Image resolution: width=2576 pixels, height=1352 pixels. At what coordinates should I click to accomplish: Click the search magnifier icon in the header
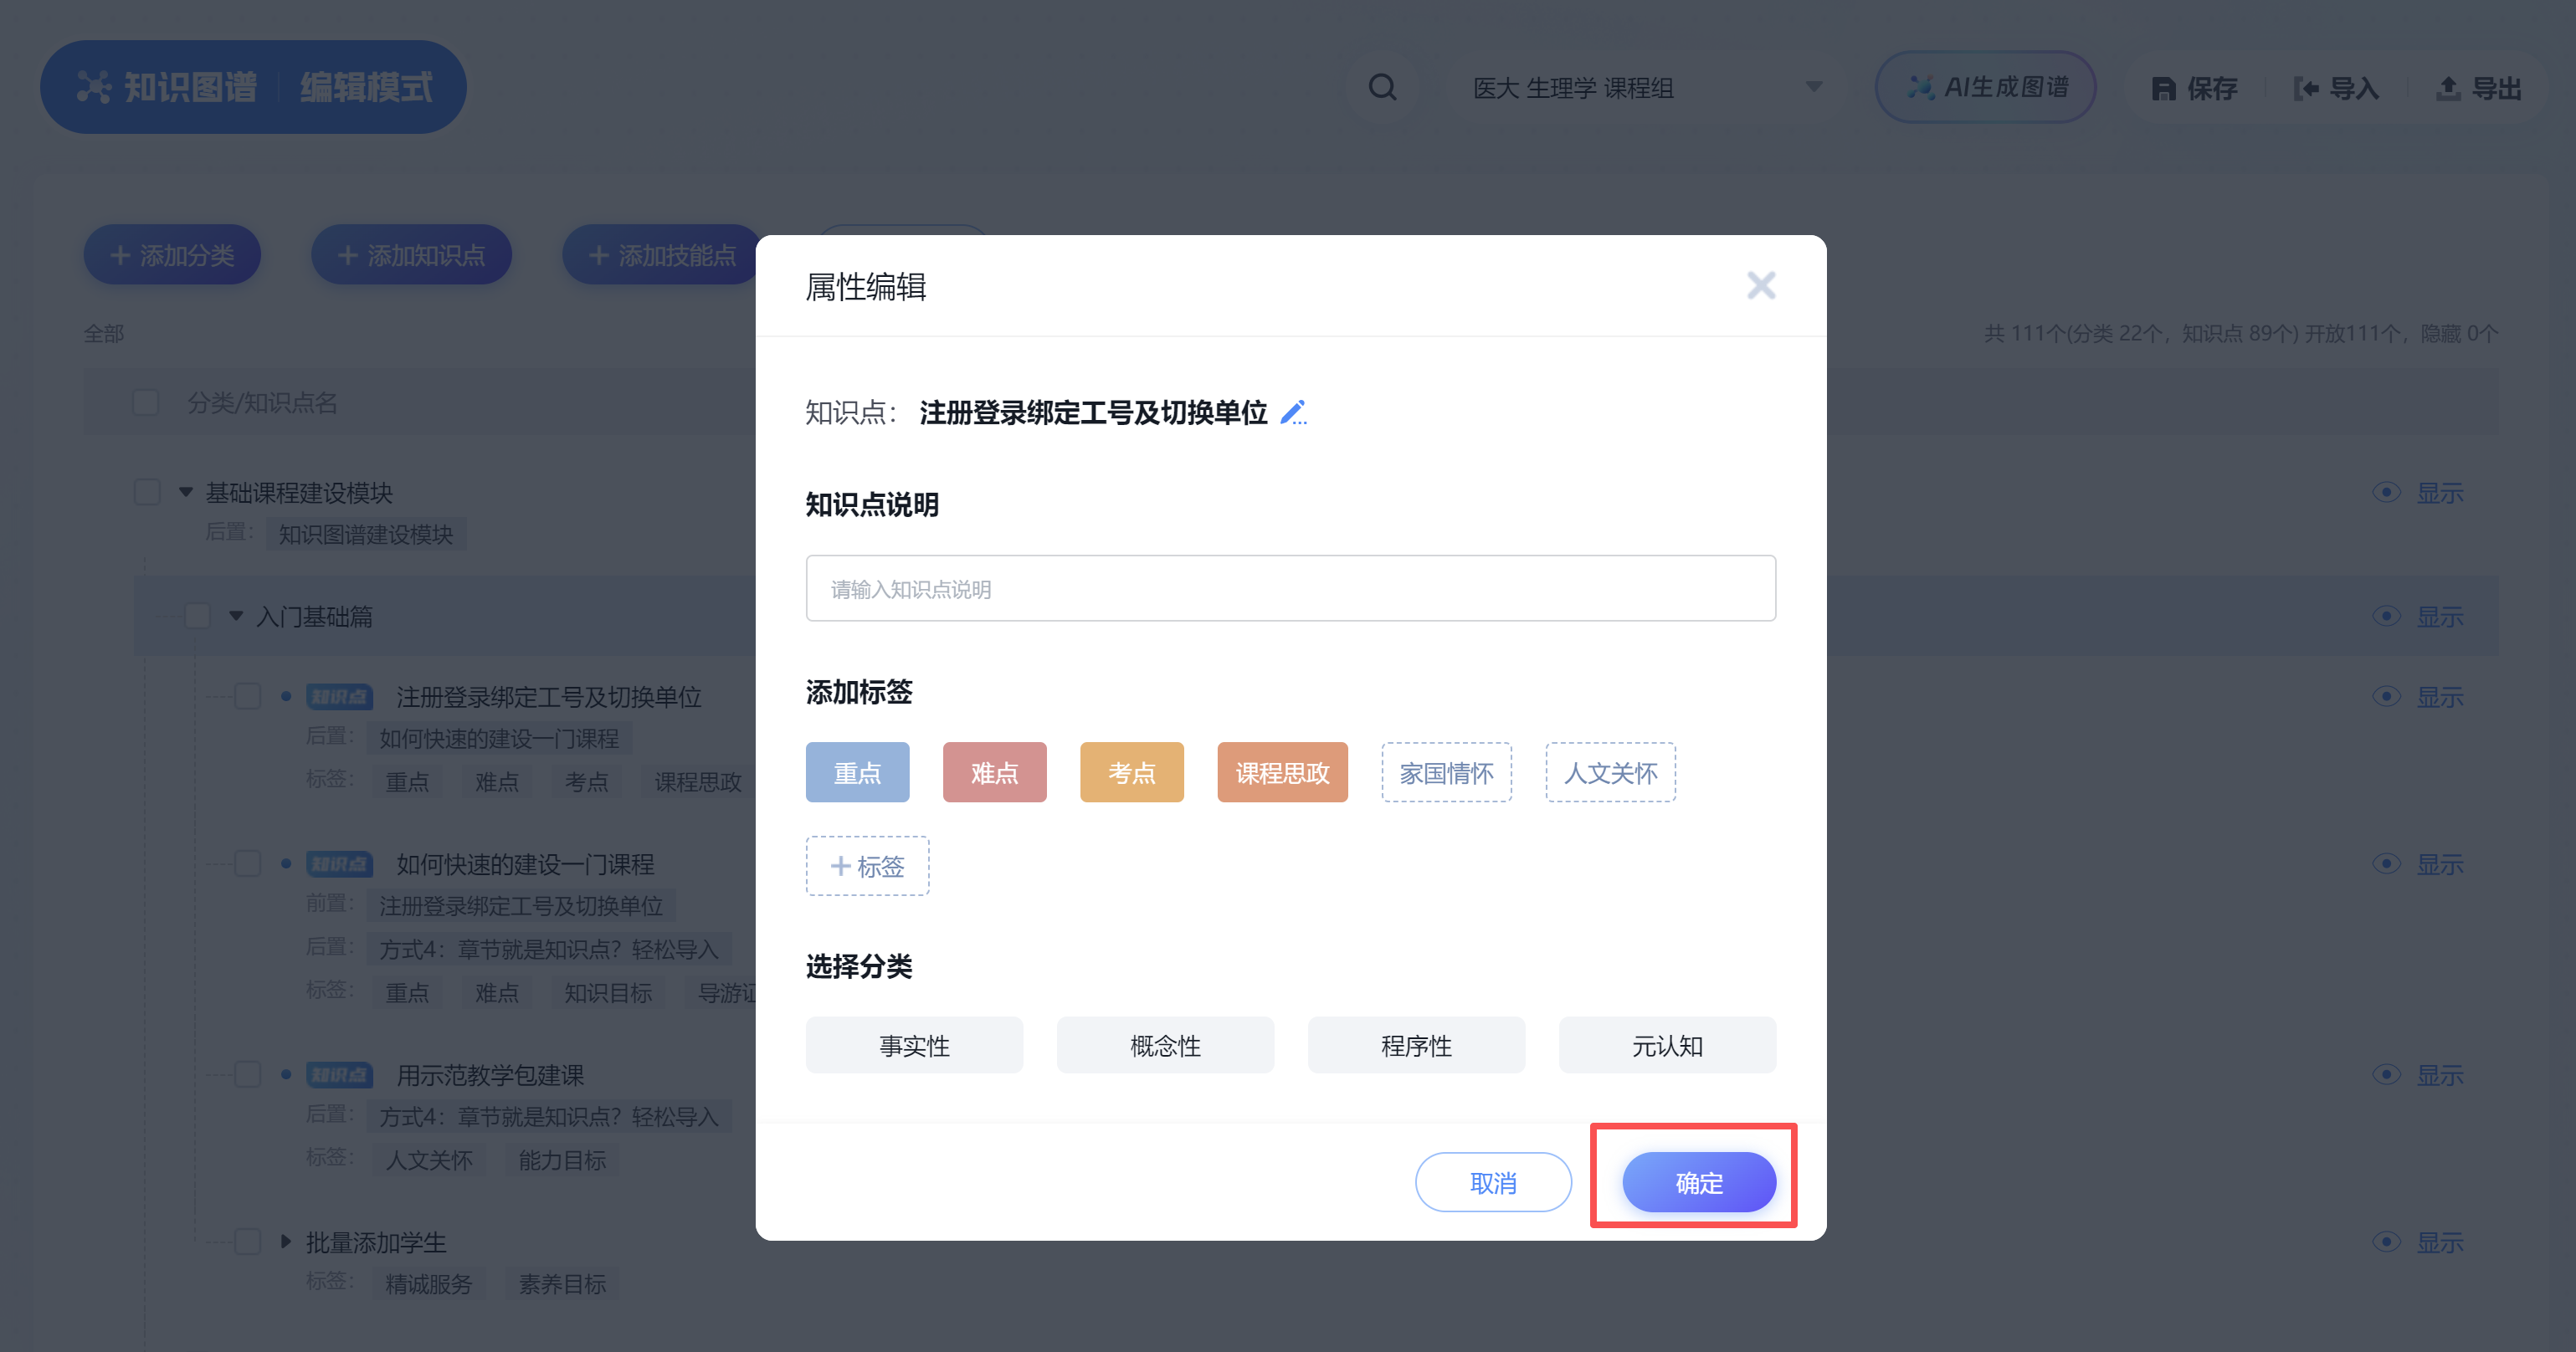(1383, 88)
